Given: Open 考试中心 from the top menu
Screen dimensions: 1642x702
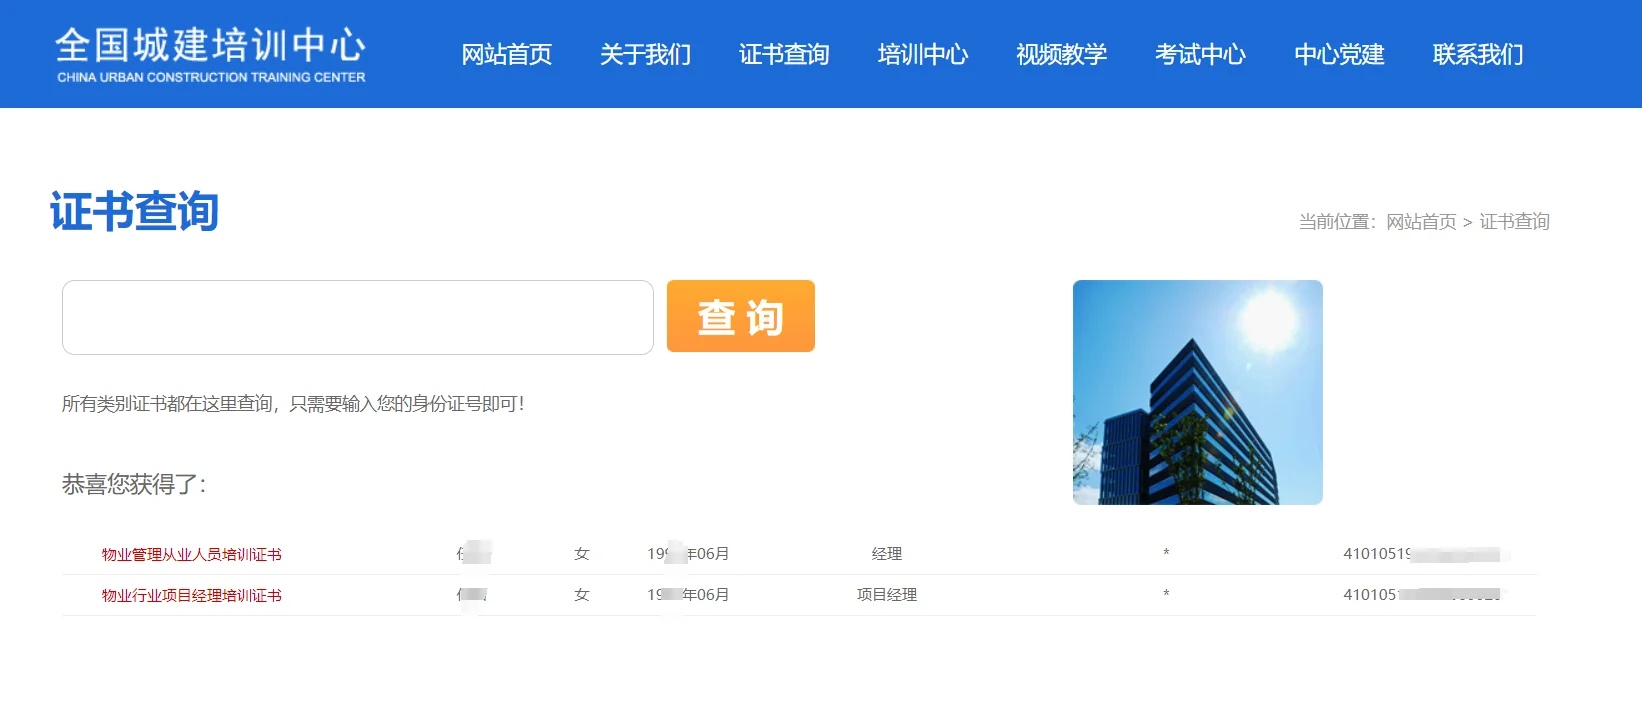Looking at the screenshot, I should pyautogui.click(x=1200, y=54).
